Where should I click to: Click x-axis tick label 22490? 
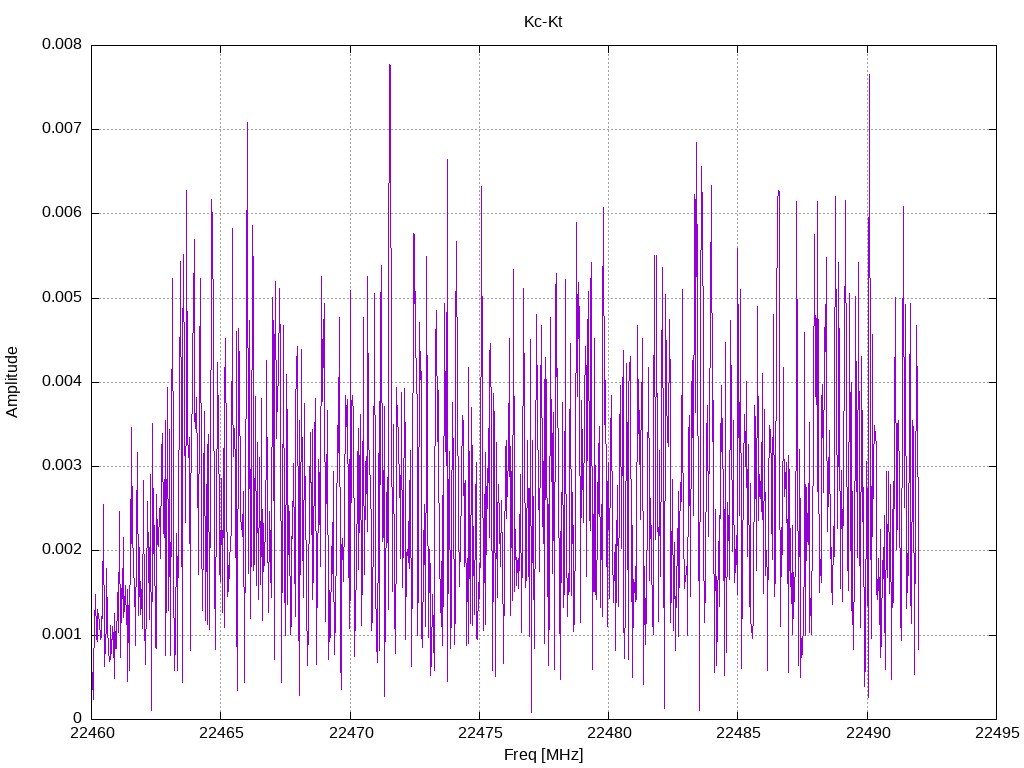click(x=867, y=733)
